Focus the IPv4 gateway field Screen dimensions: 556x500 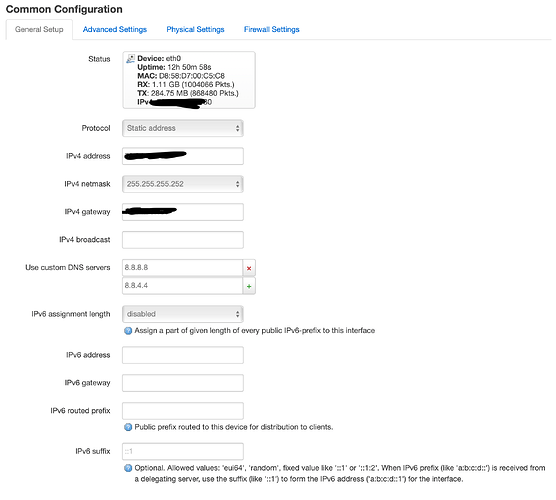click(x=183, y=212)
